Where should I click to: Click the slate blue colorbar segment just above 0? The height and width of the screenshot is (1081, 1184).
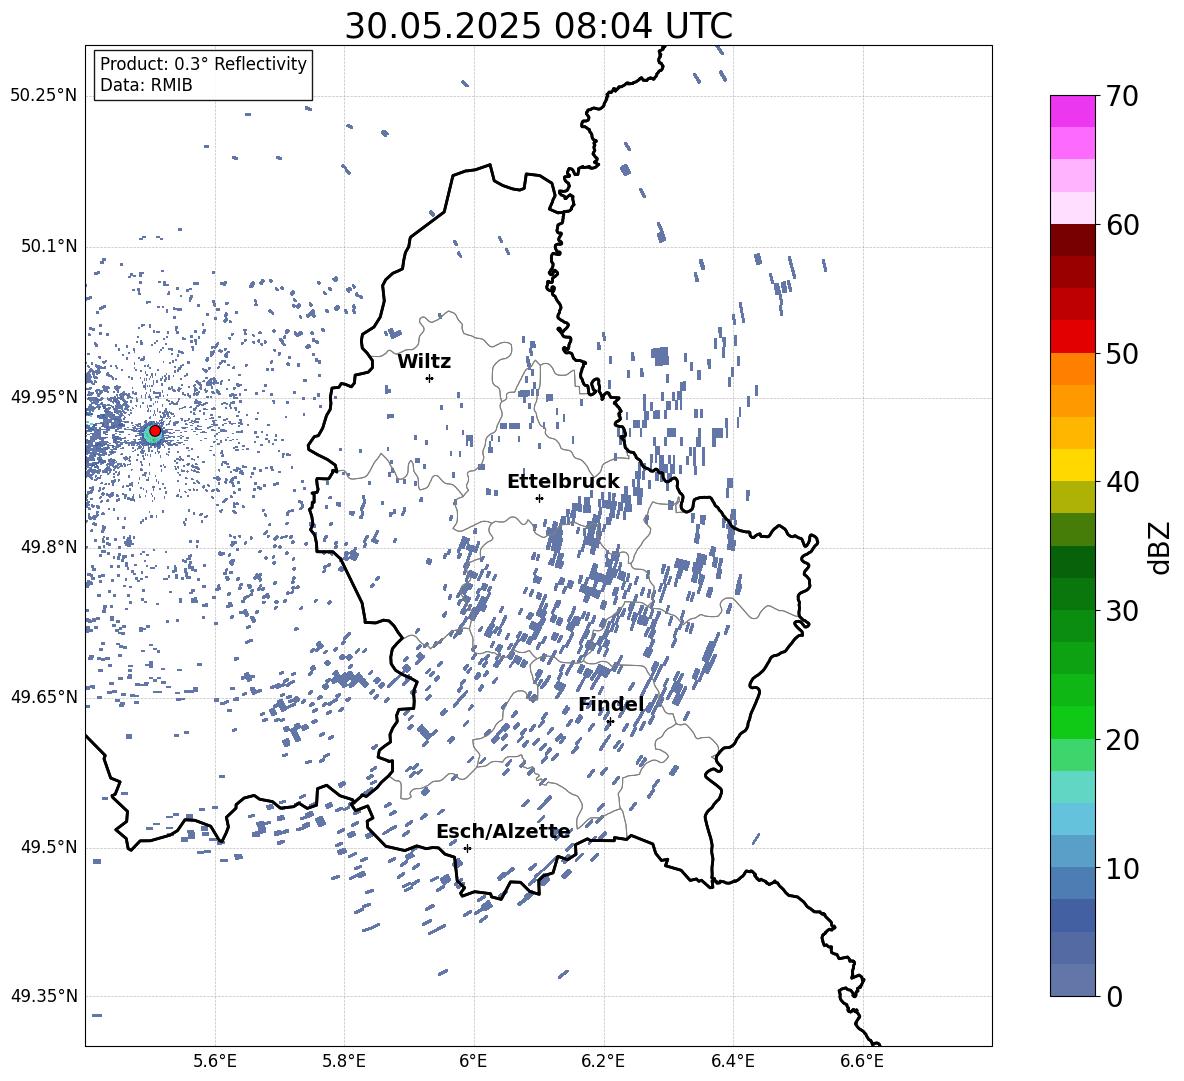pos(1073,980)
